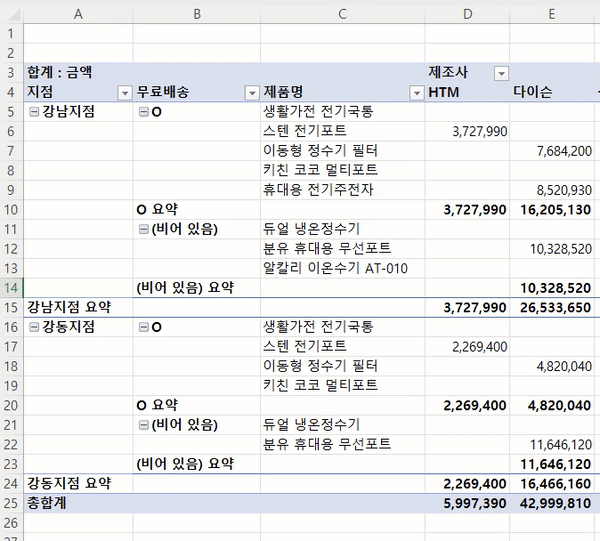Select grand total 5,997,390

click(x=467, y=503)
